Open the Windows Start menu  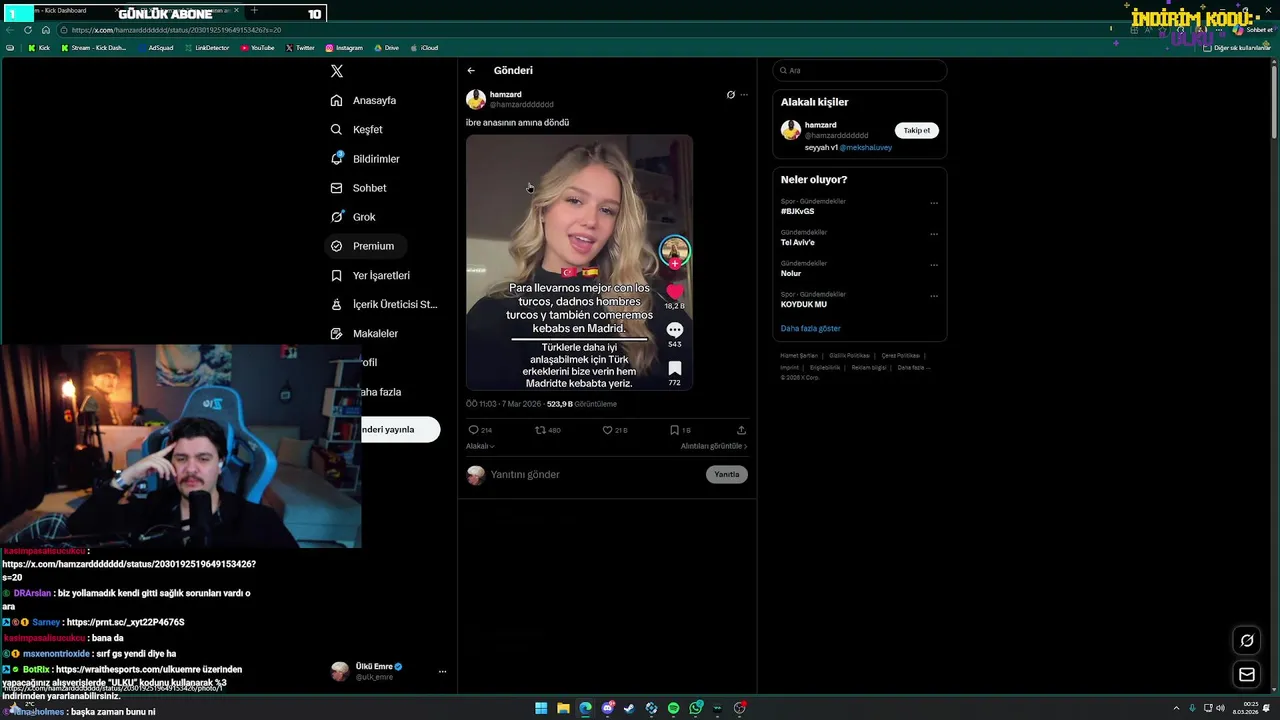(541, 708)
